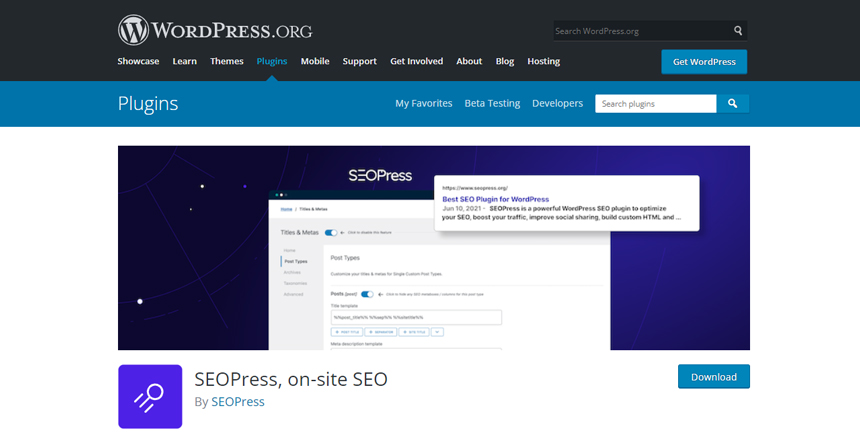
Task: Open the Hosting page
Action: [x=544, y=61]
